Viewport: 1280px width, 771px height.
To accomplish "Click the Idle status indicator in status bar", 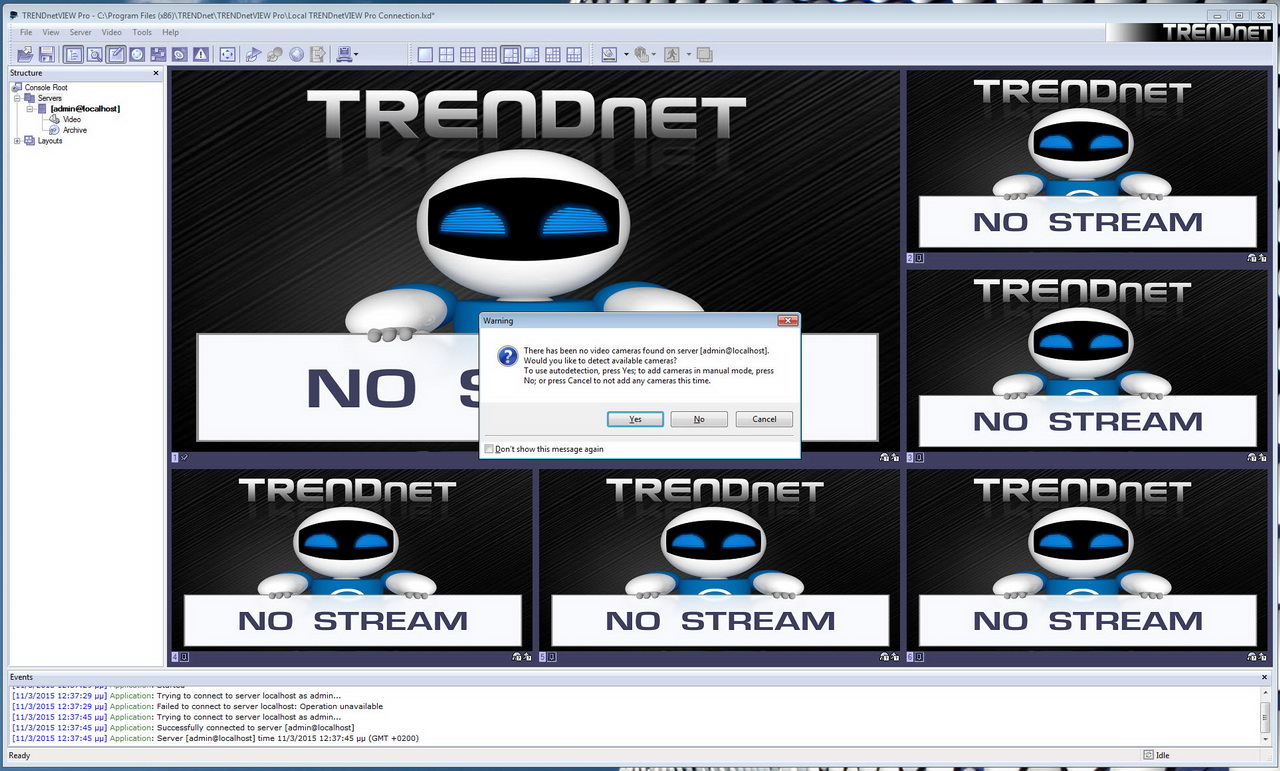I will pyautogui.click(x=1157, y=755).
